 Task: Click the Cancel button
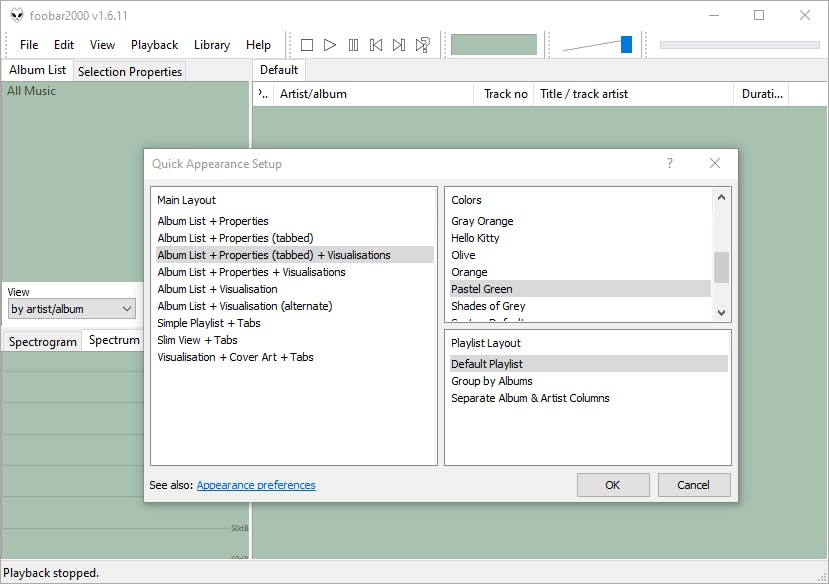pyautogui.click(x=693, y=485)
